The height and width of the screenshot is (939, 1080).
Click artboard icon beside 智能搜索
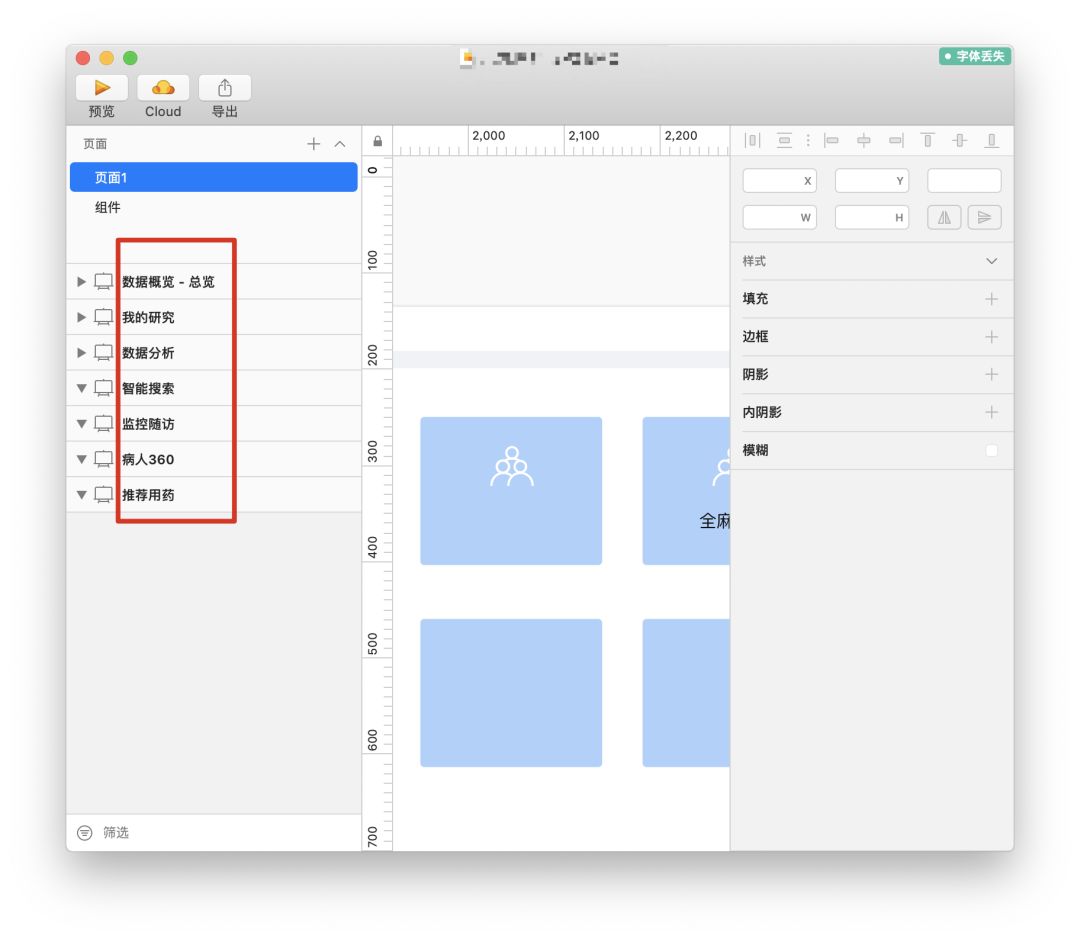[x=103, y=388]
